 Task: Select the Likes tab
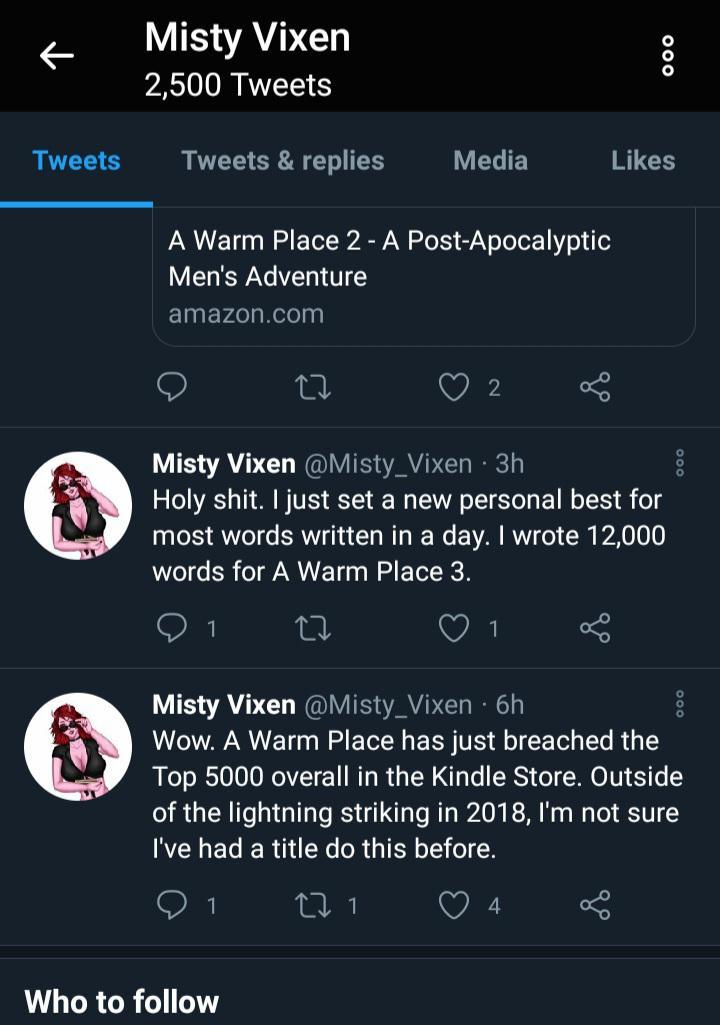pyautogui.click(x=643, y=160)
